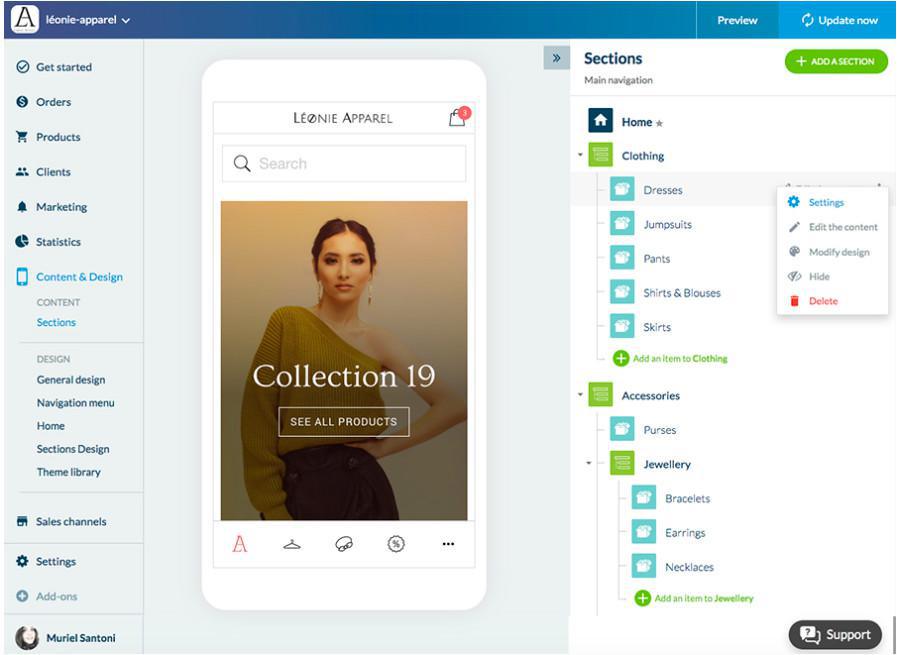Collapse the Sections panel with double-arrow

coord(556,58)
